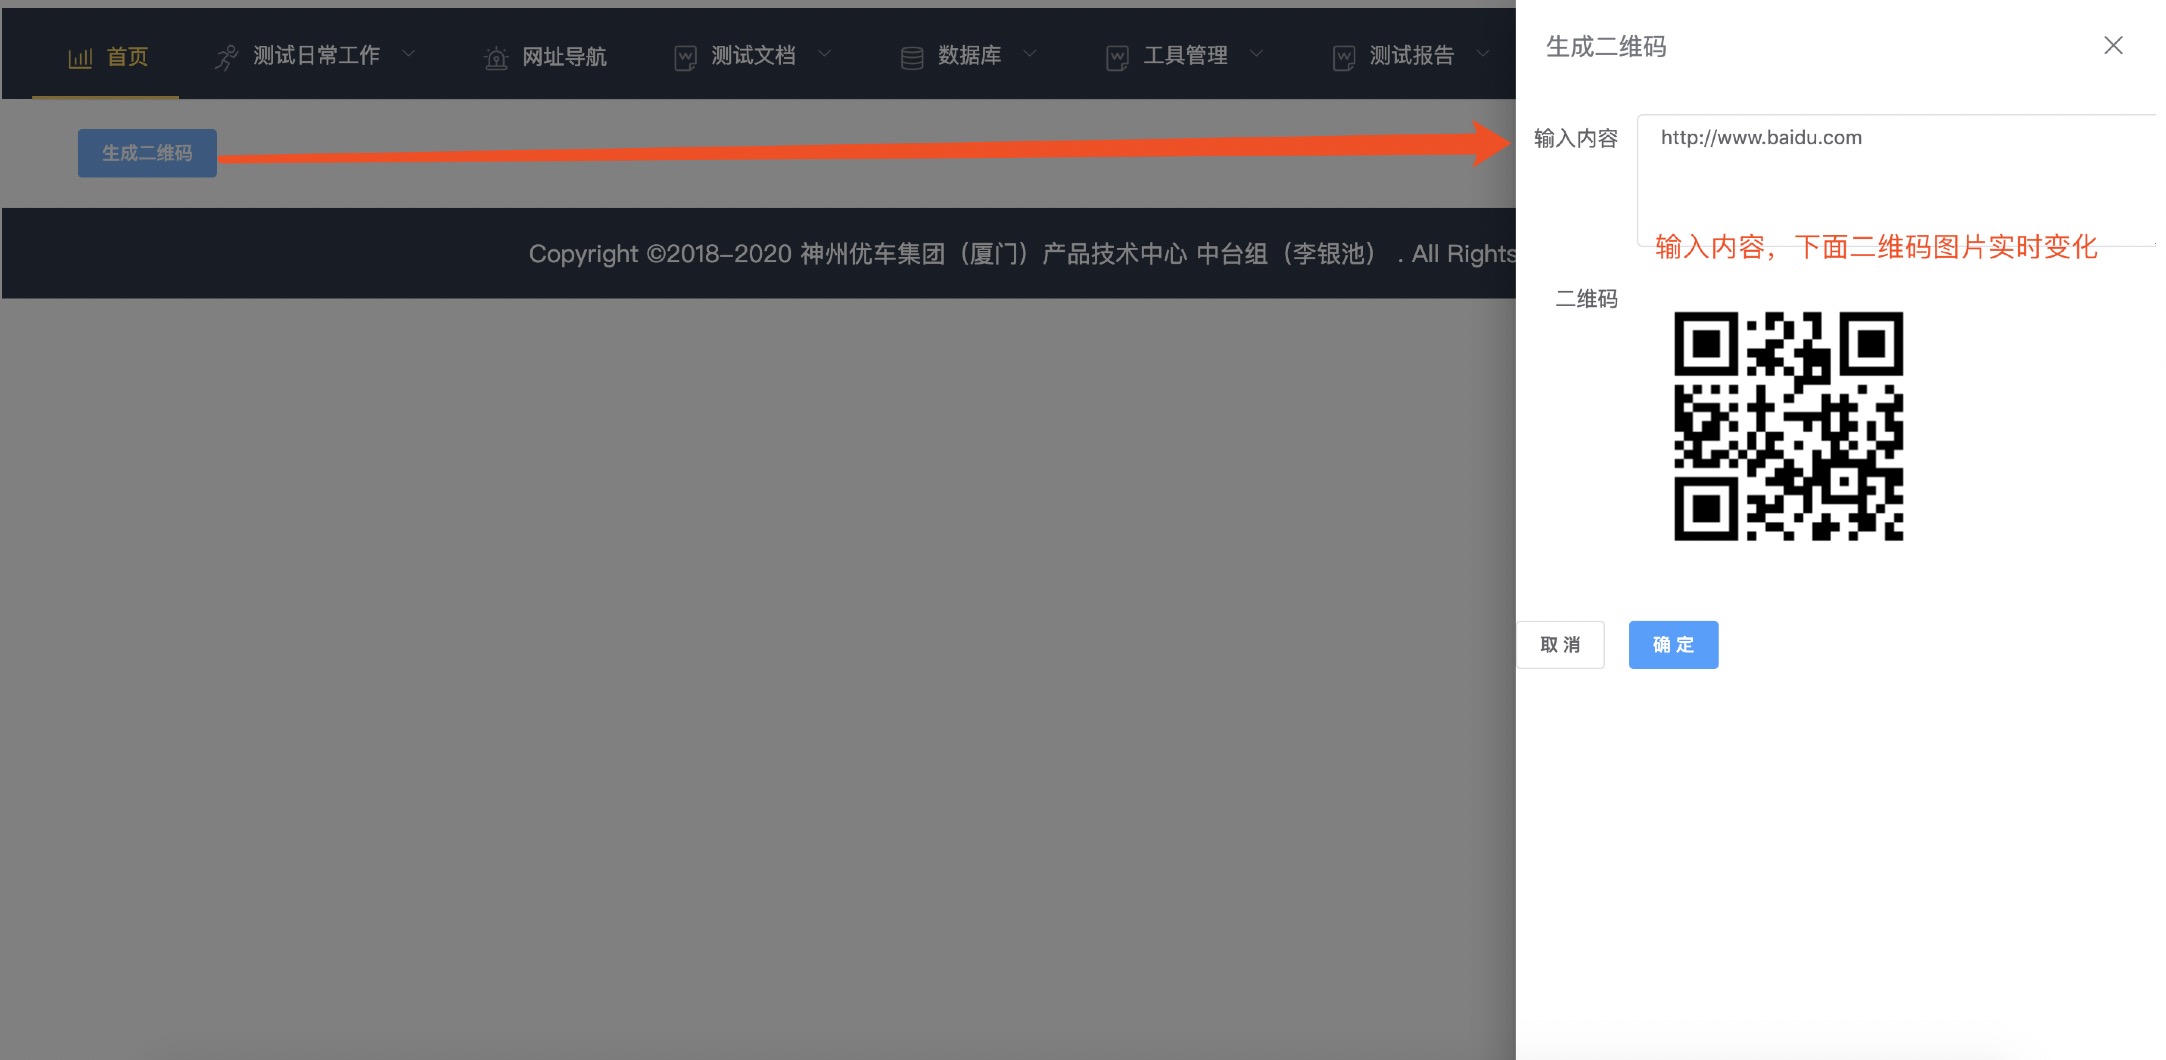Click the report icon beside 测试报告
The height and width of the screenshot is (1060, 2166).
pyautogui.click(x=1343, y=56)
